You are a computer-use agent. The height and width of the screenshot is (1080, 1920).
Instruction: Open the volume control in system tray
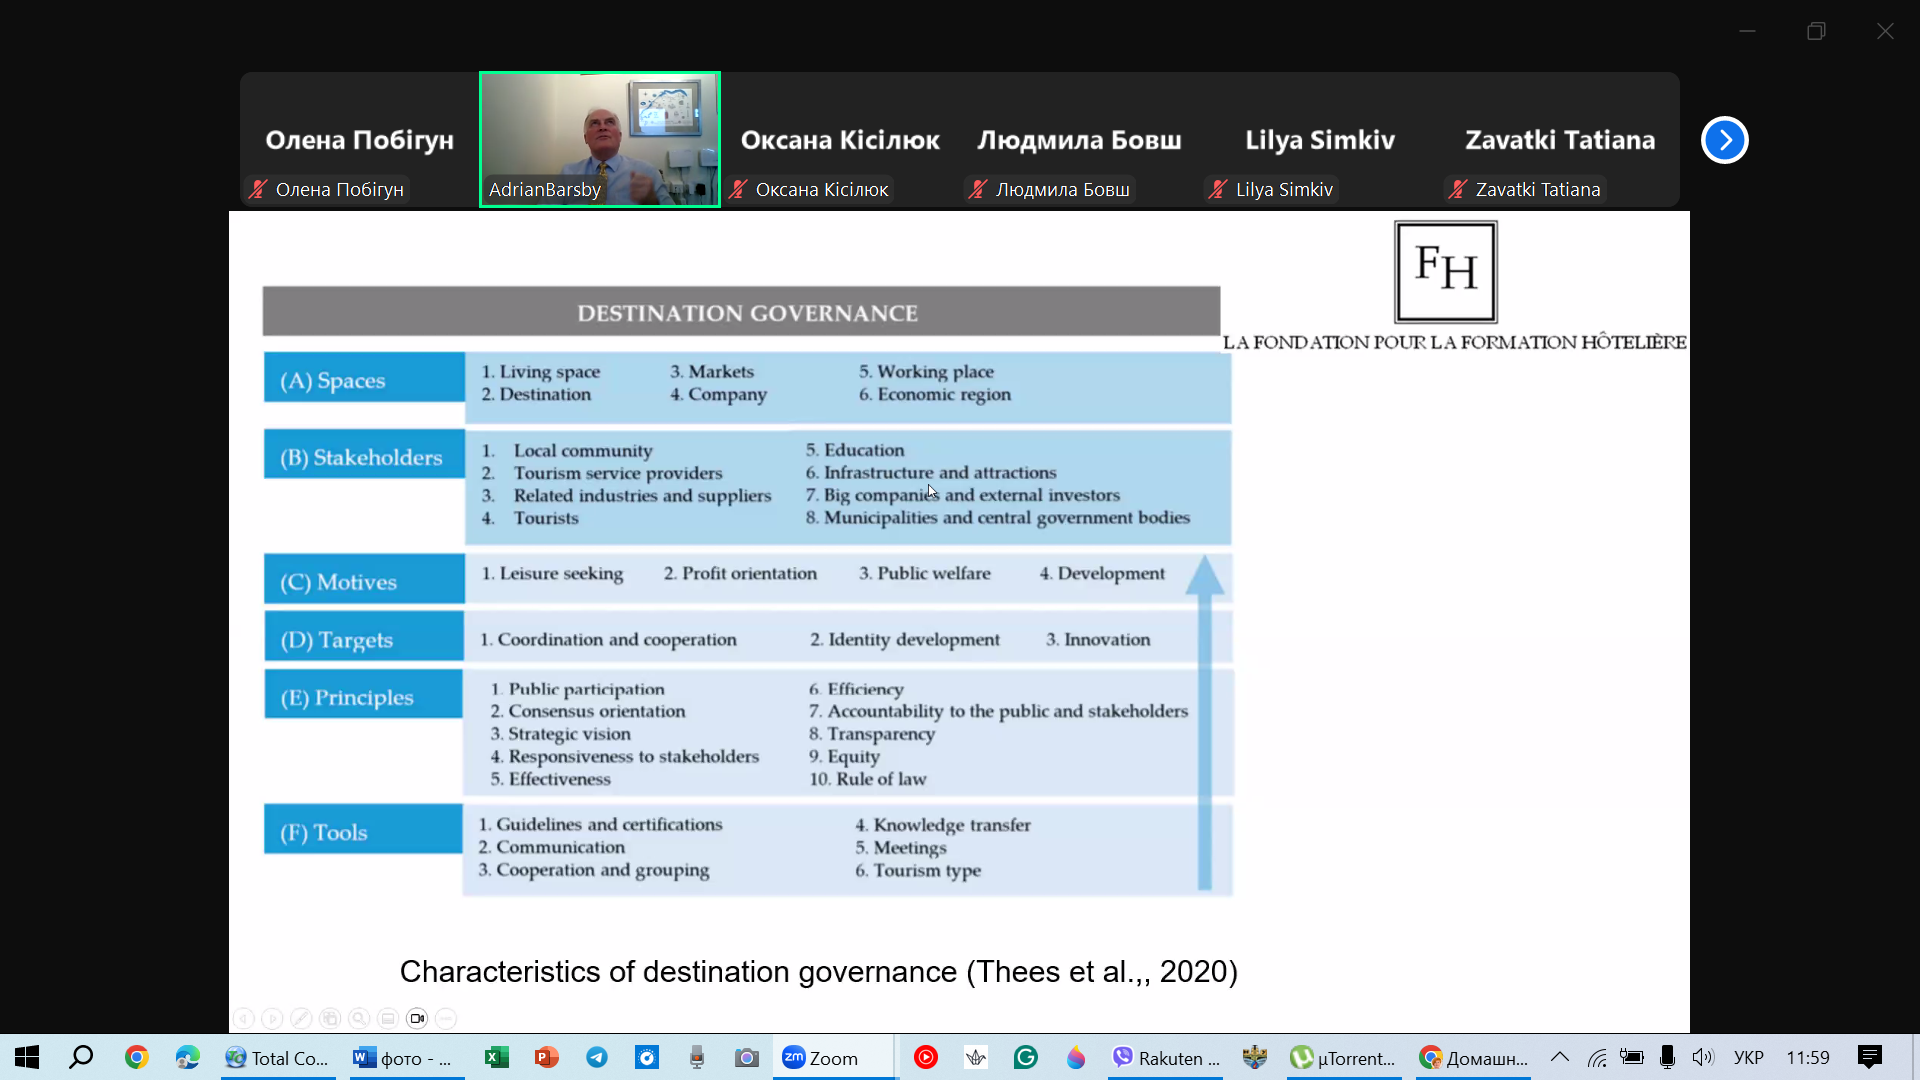point(1702,1058)
